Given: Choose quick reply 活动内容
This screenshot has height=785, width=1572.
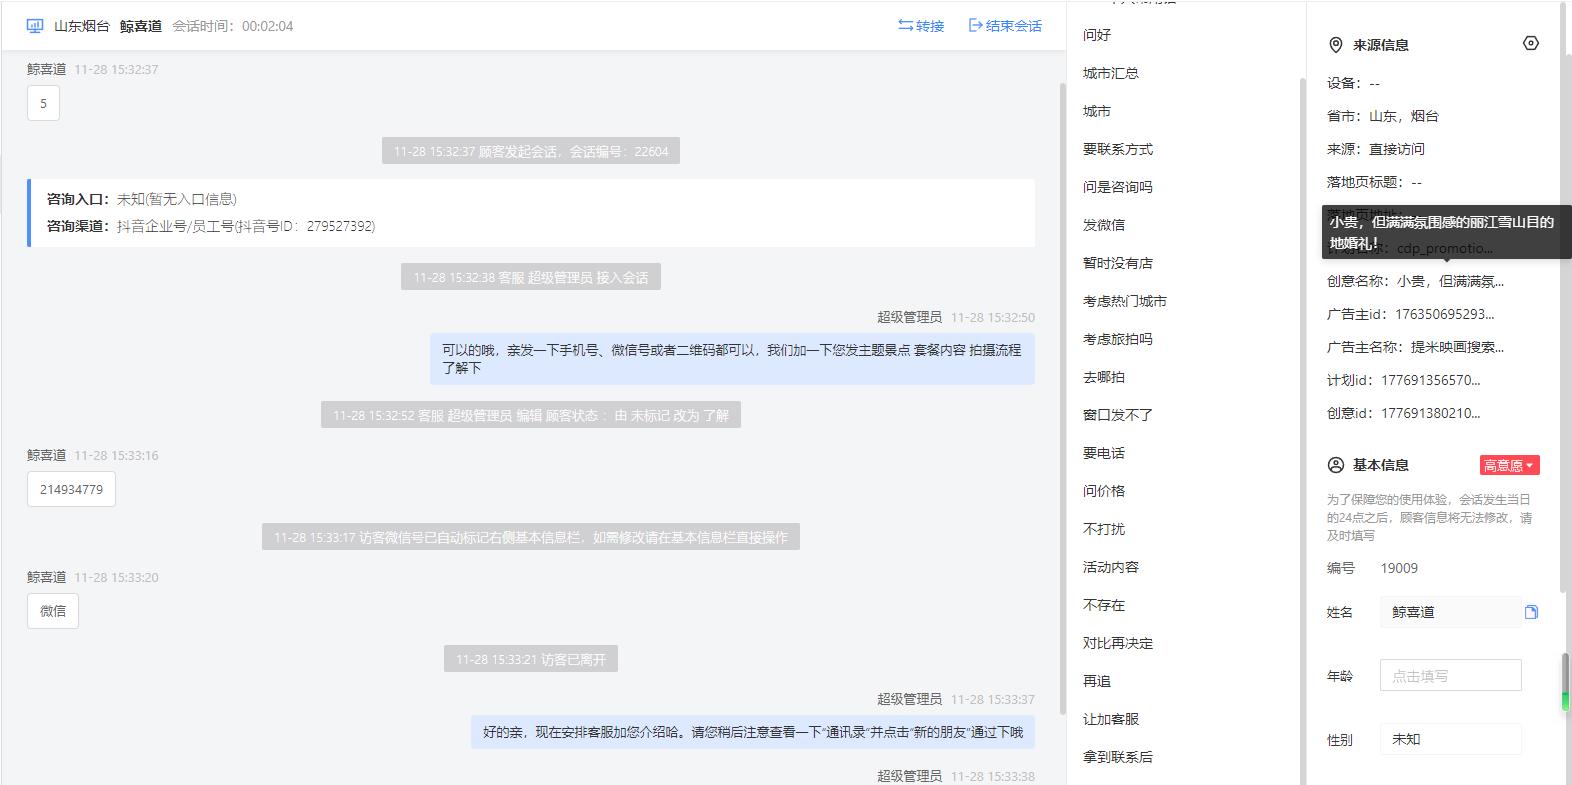Looking at the screenshot, I should 1111,567.
